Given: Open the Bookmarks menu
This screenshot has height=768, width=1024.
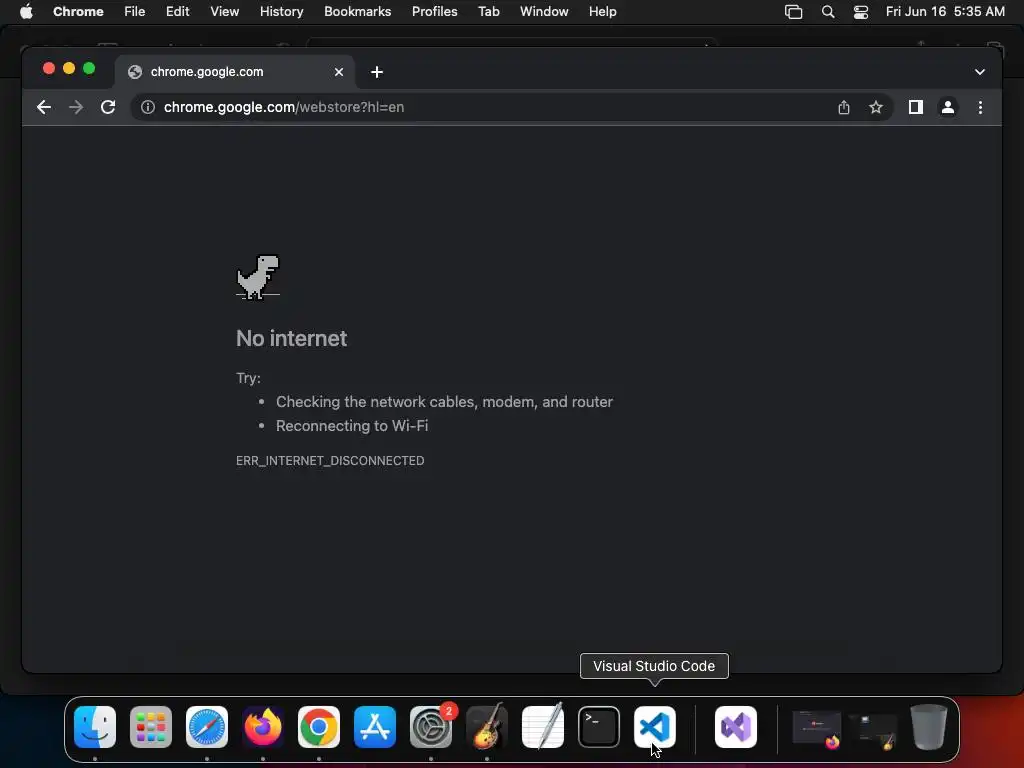Looking at the screenshot, I should [x=357, y=12].
